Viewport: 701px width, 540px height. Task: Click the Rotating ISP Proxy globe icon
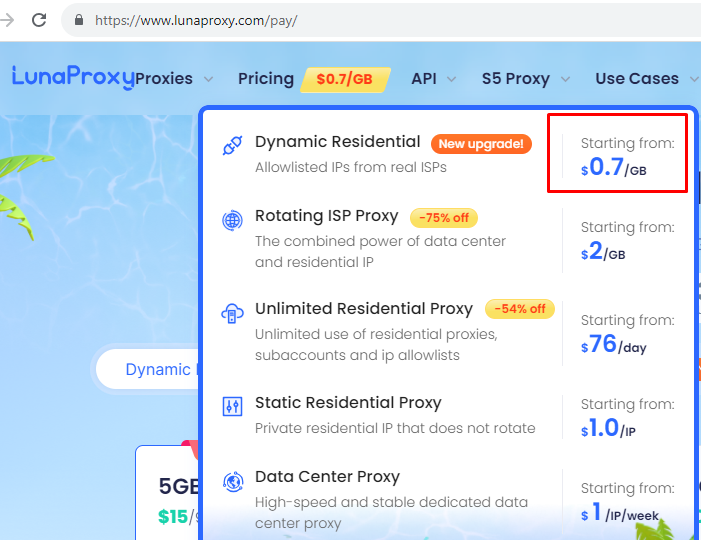click(232, 220)
